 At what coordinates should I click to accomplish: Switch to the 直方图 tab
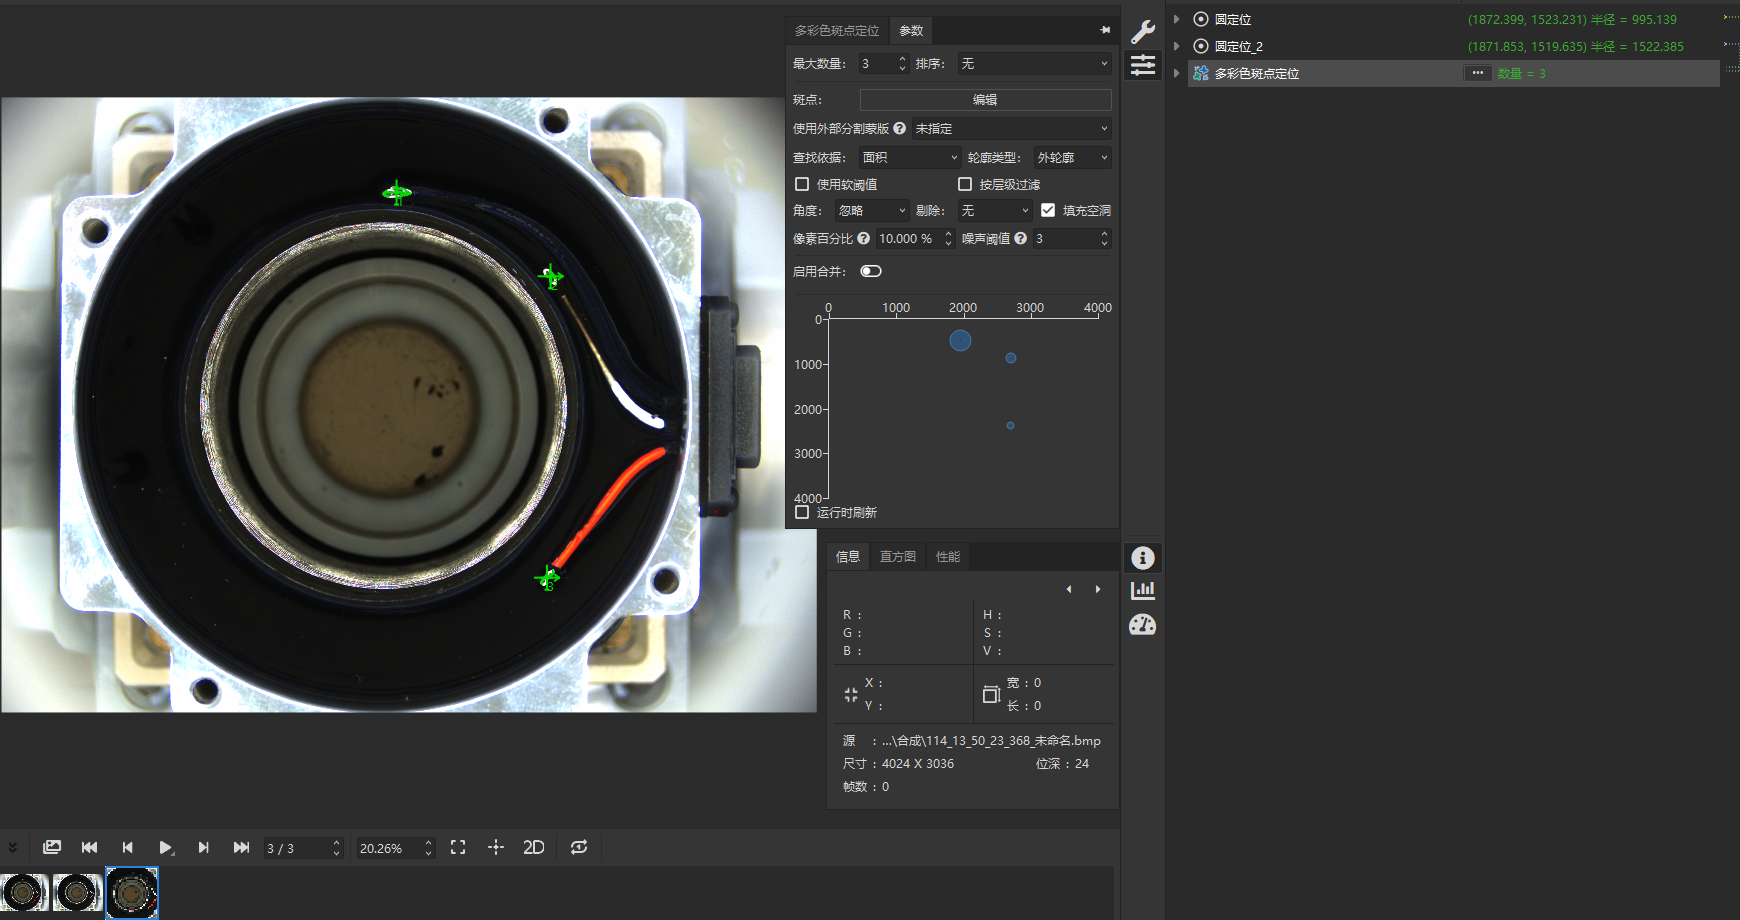click(x=897, y=557)
